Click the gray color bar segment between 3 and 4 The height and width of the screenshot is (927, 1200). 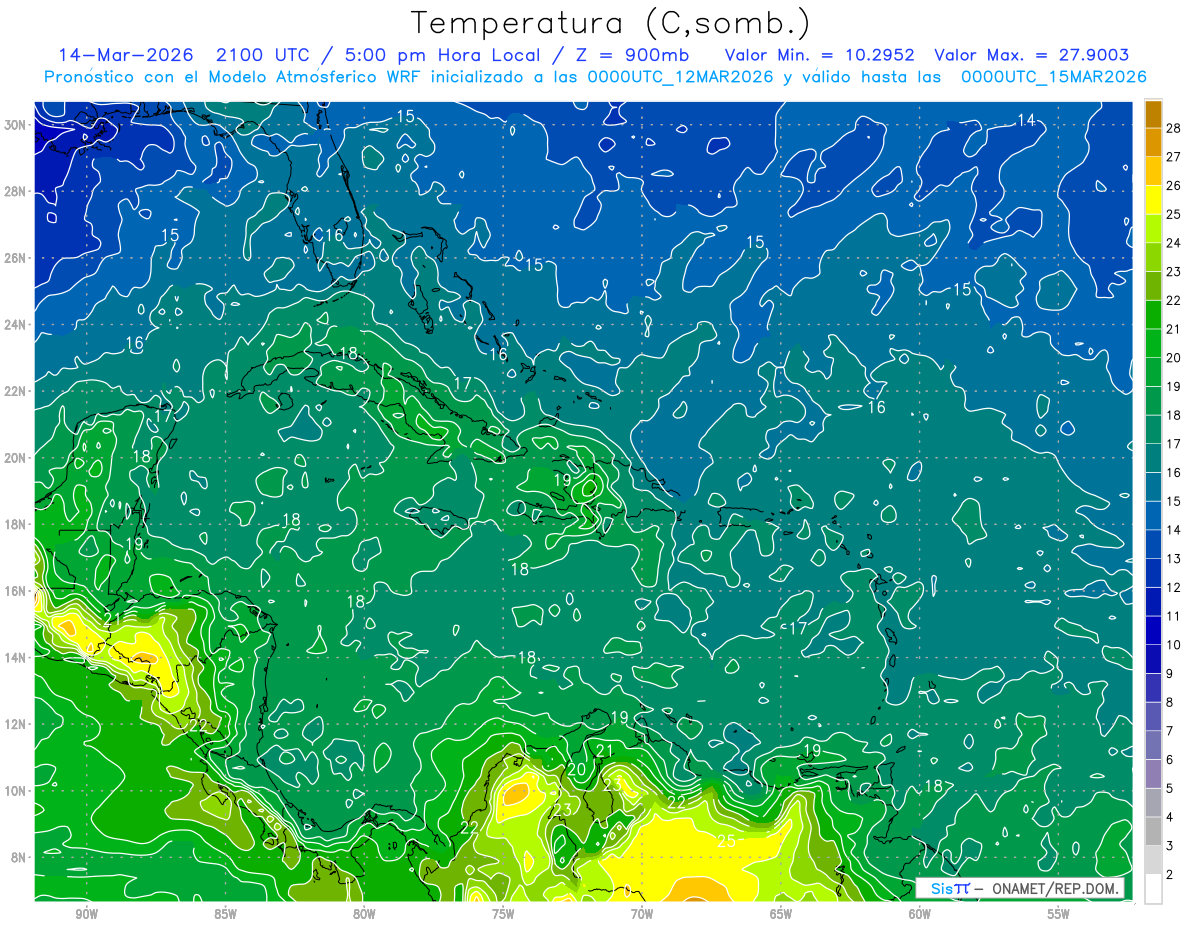(1153, 831)
